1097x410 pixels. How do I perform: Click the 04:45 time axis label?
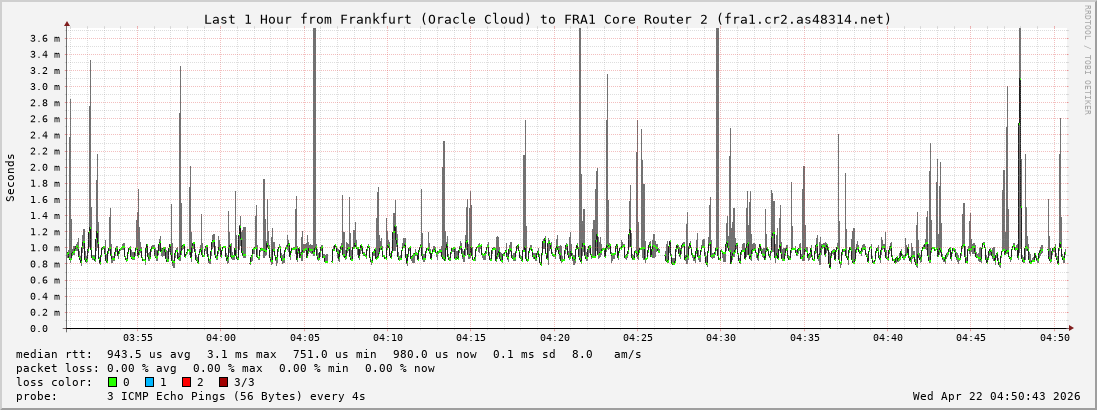[x=971, y=338]
